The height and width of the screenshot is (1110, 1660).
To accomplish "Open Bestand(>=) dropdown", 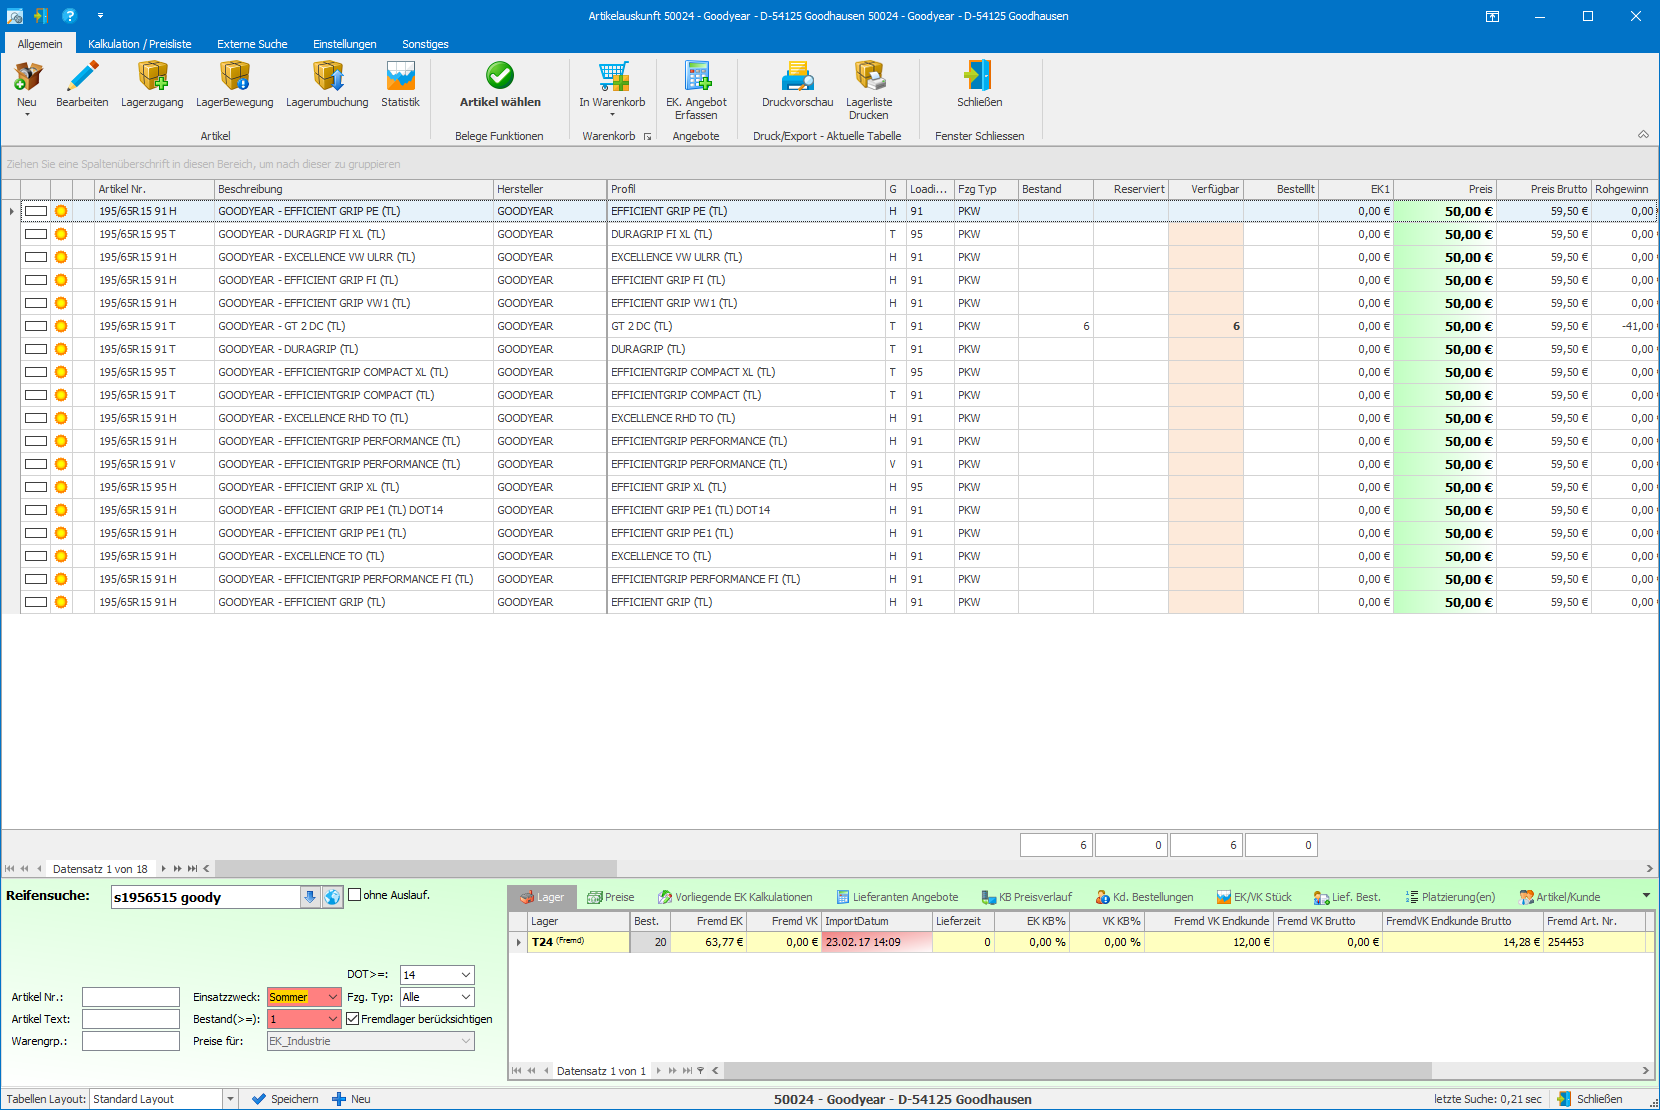I will tap(333, 1019).
